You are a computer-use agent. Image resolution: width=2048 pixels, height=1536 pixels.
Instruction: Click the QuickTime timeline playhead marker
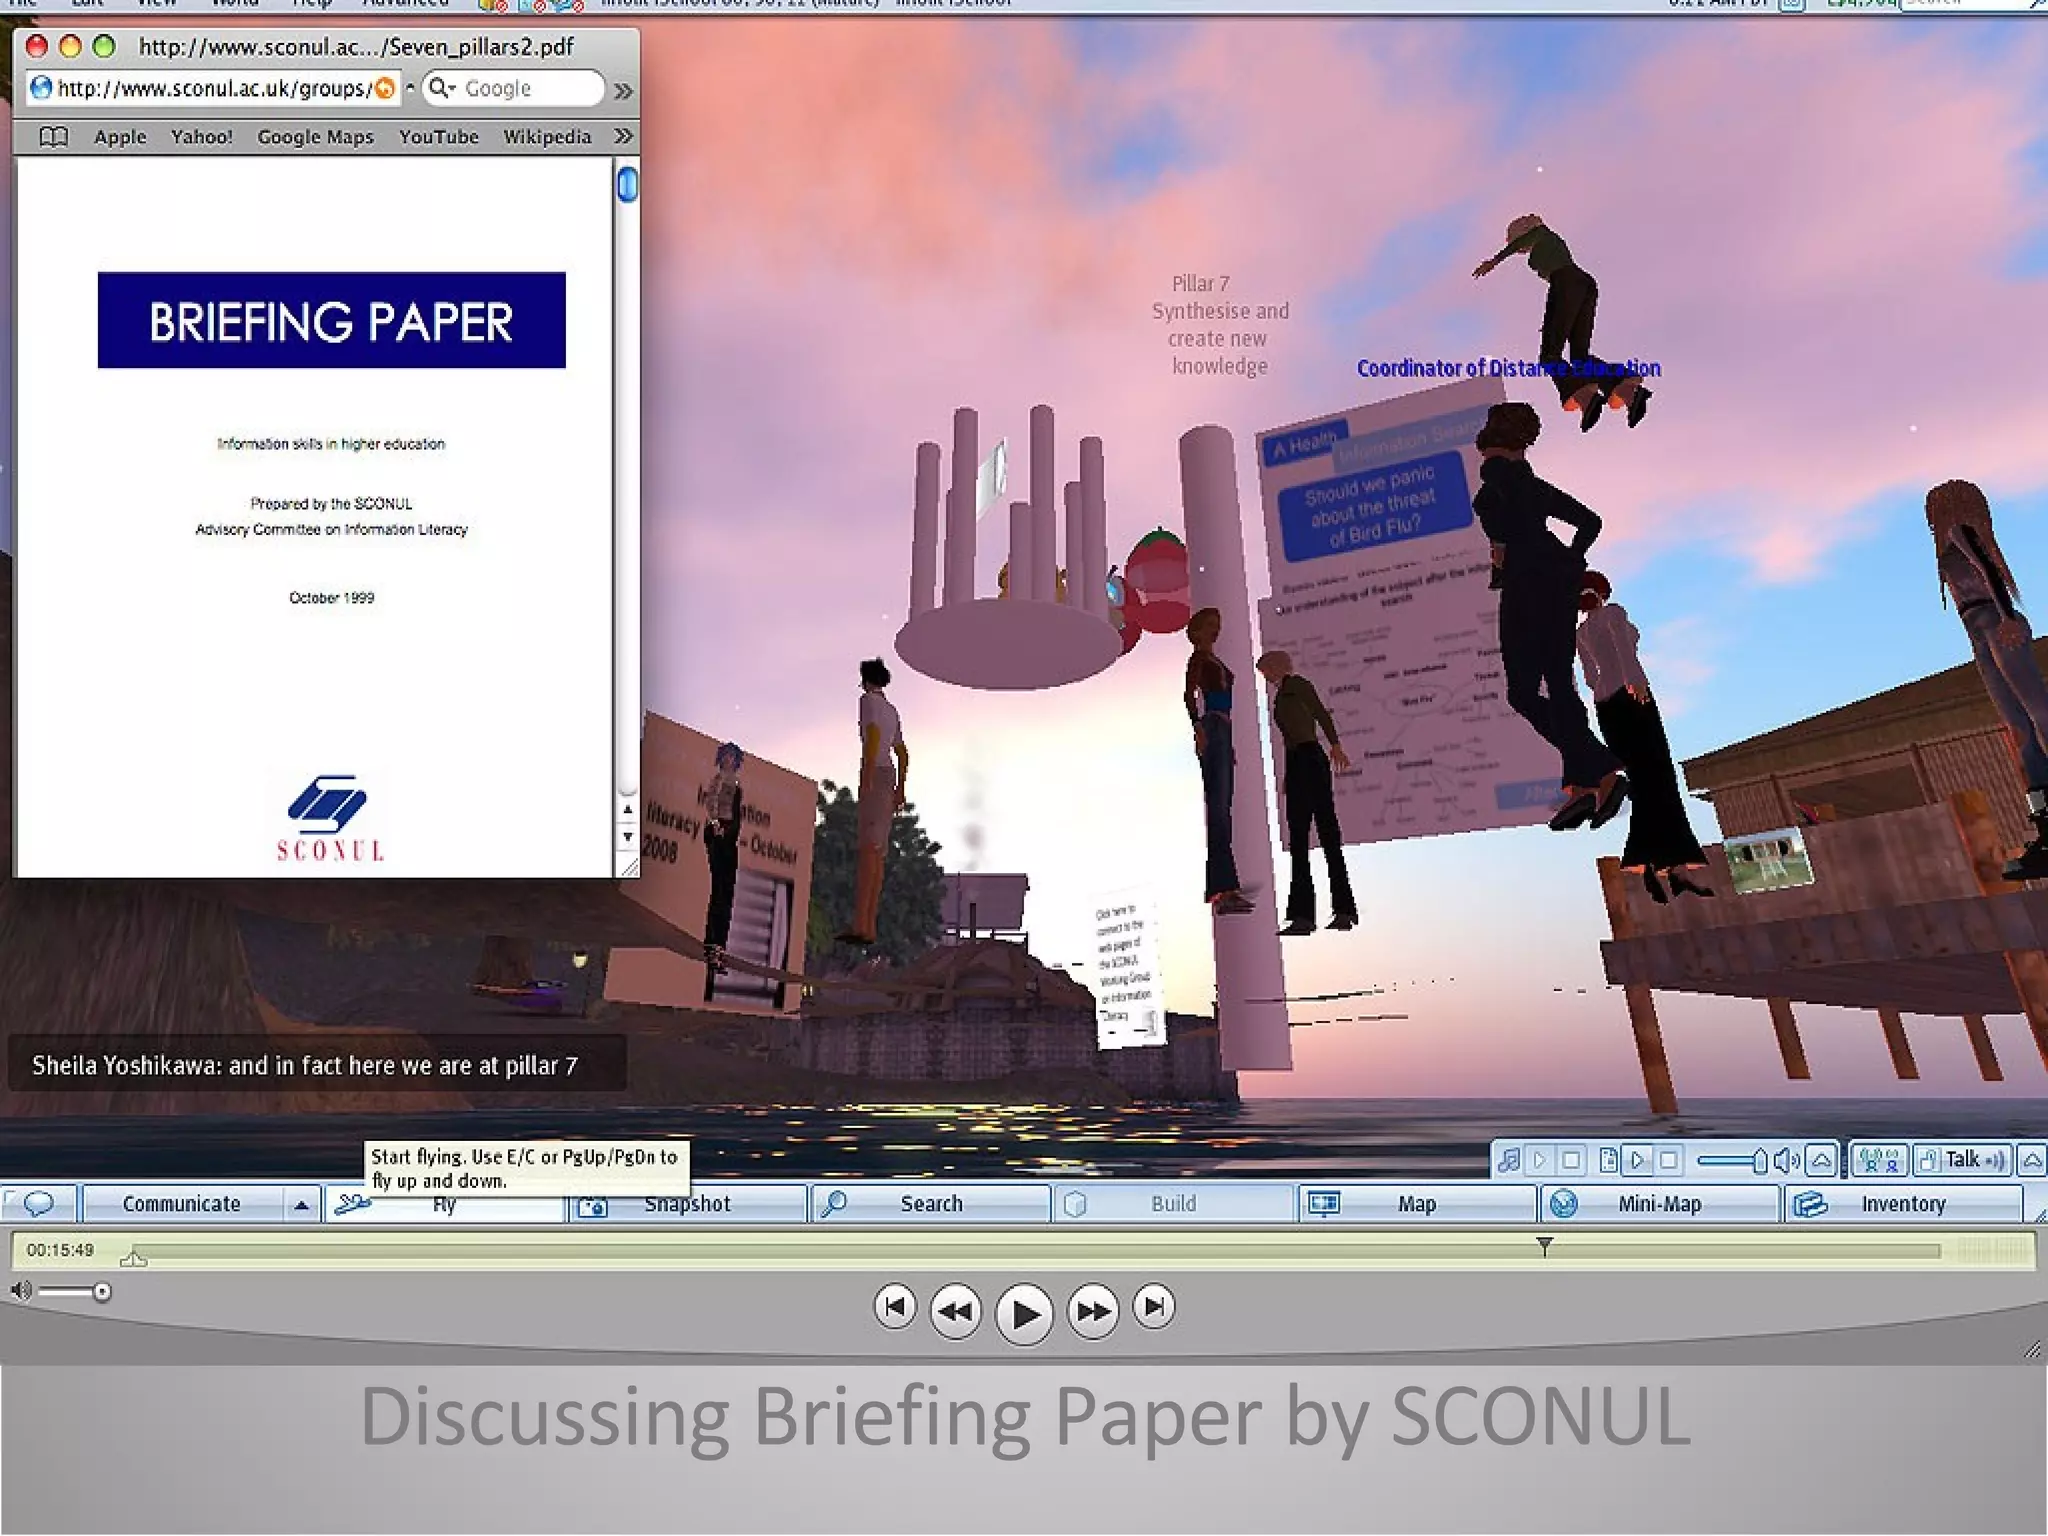[1545, 1246]
